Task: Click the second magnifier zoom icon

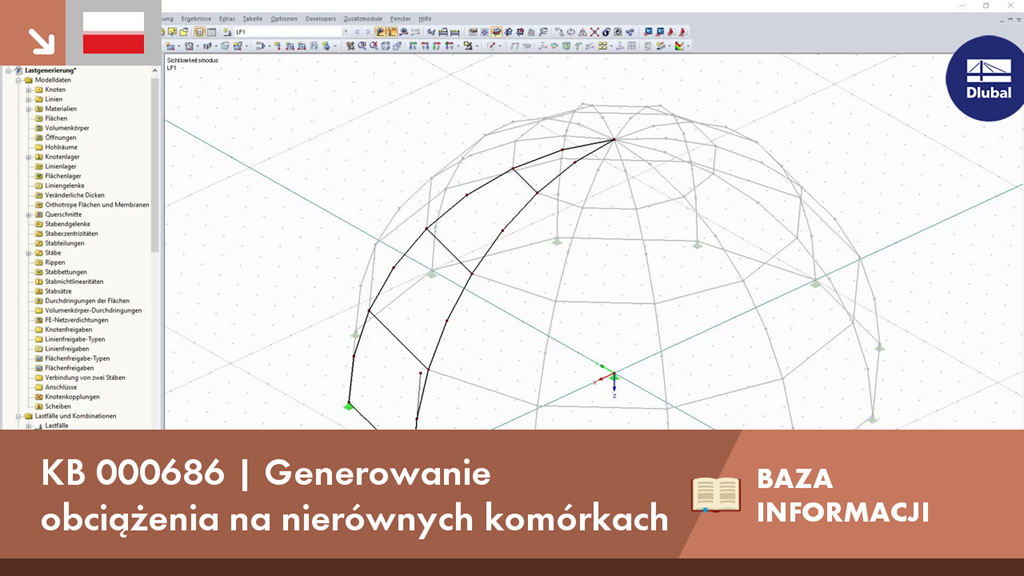Action: click(374, 46)
